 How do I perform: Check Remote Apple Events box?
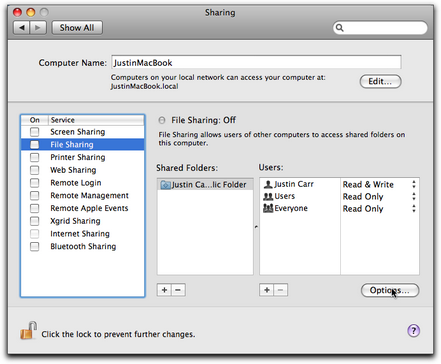click(x=34, y=208)
